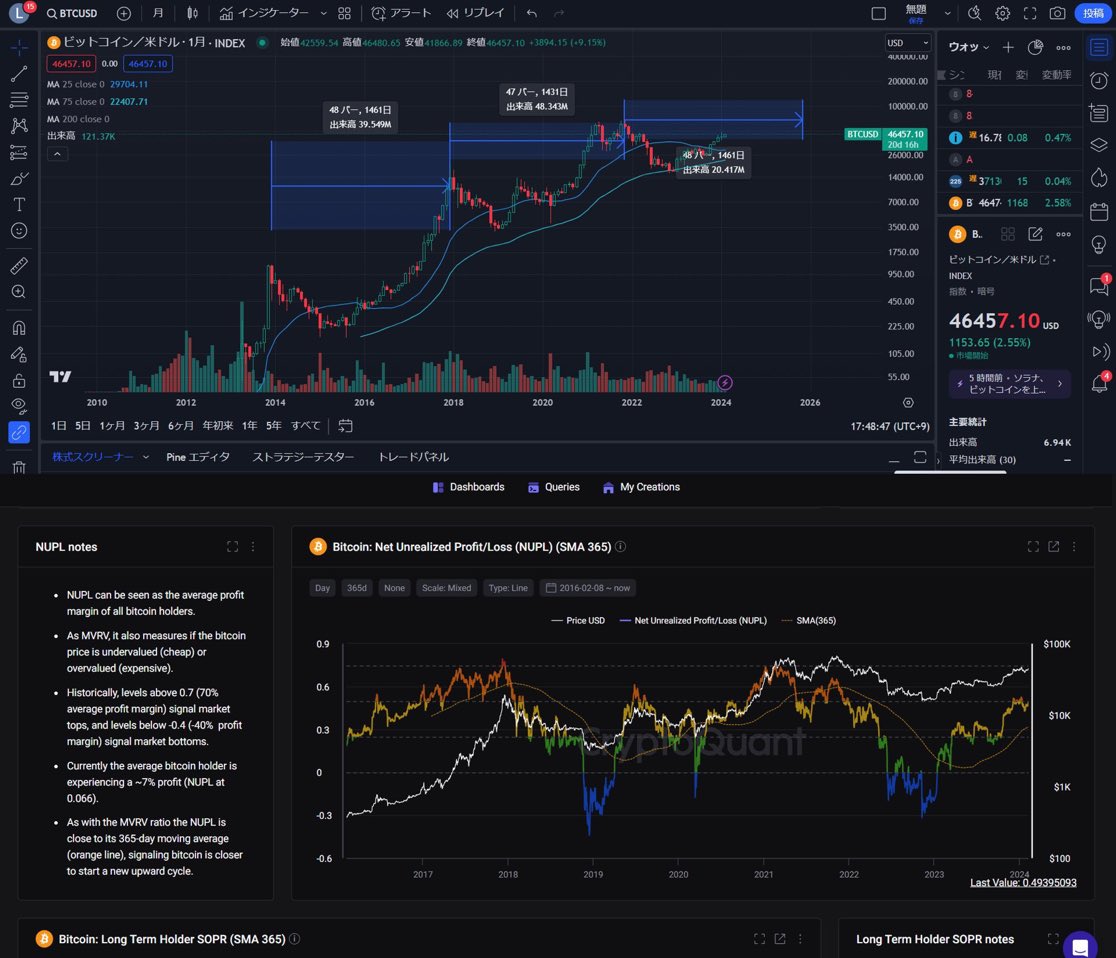This screenshot has height=958, width=1116.
Task: Lock all drawing tools
Action: pos(19,381)
